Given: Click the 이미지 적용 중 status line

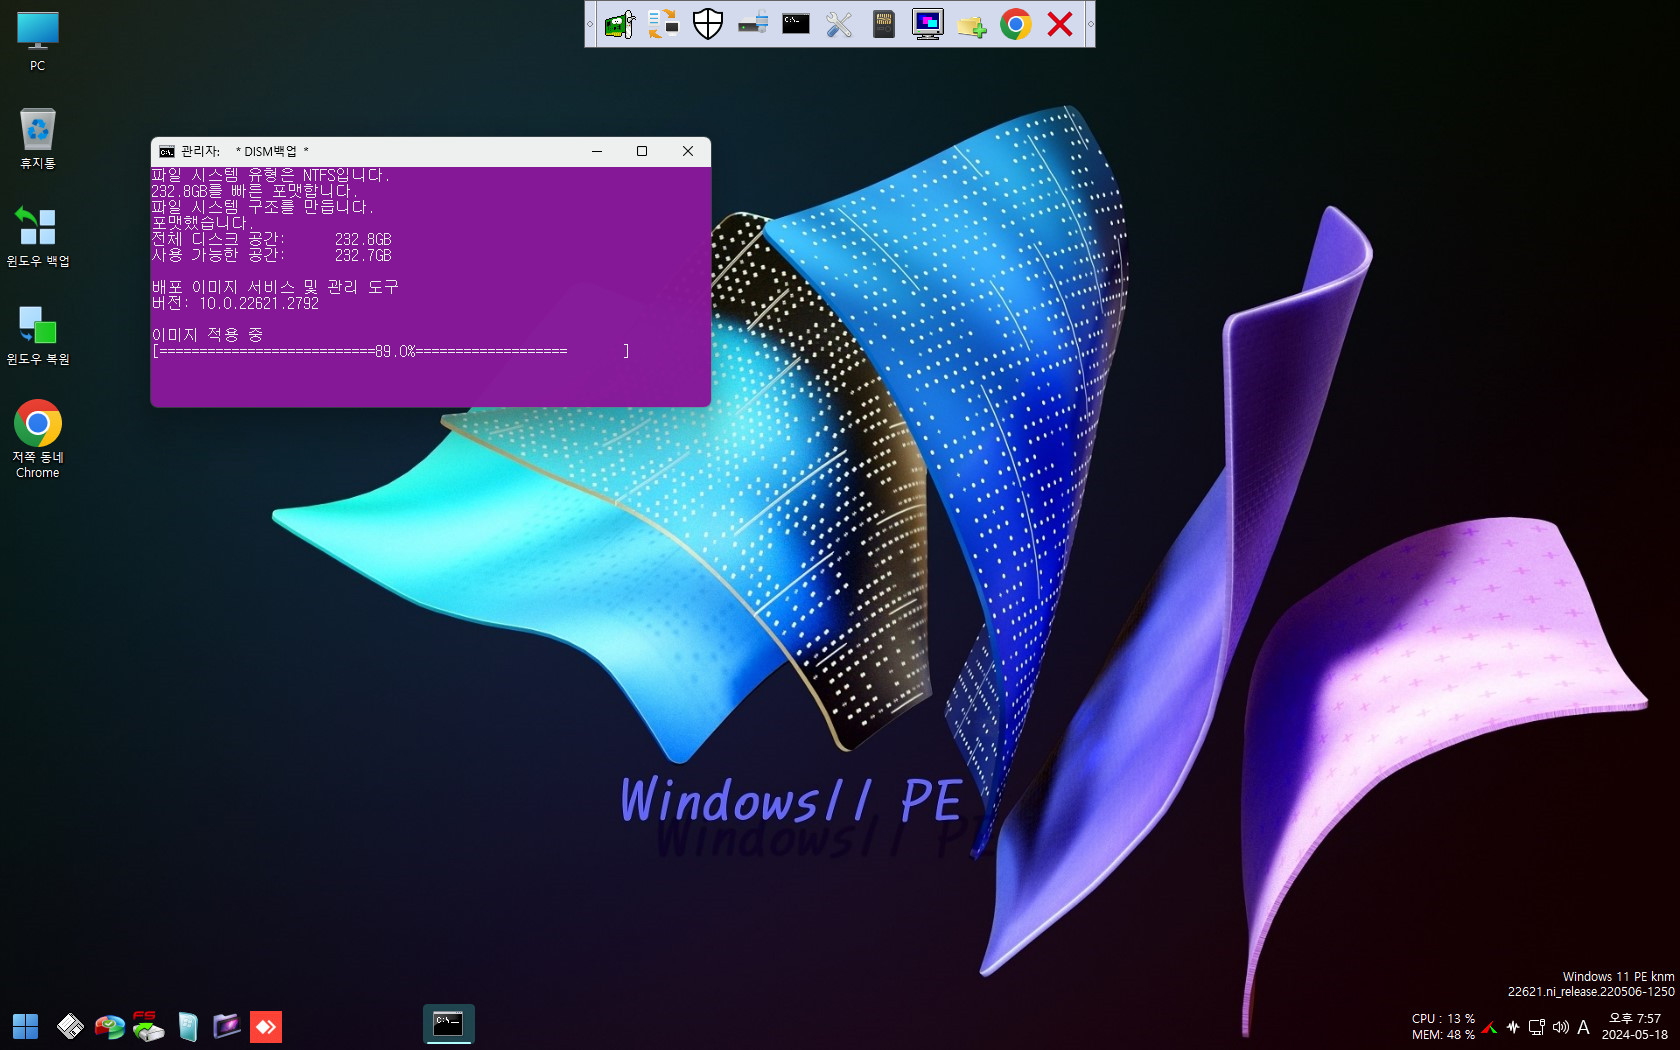Looking at the screenshot, I should 207,335.
